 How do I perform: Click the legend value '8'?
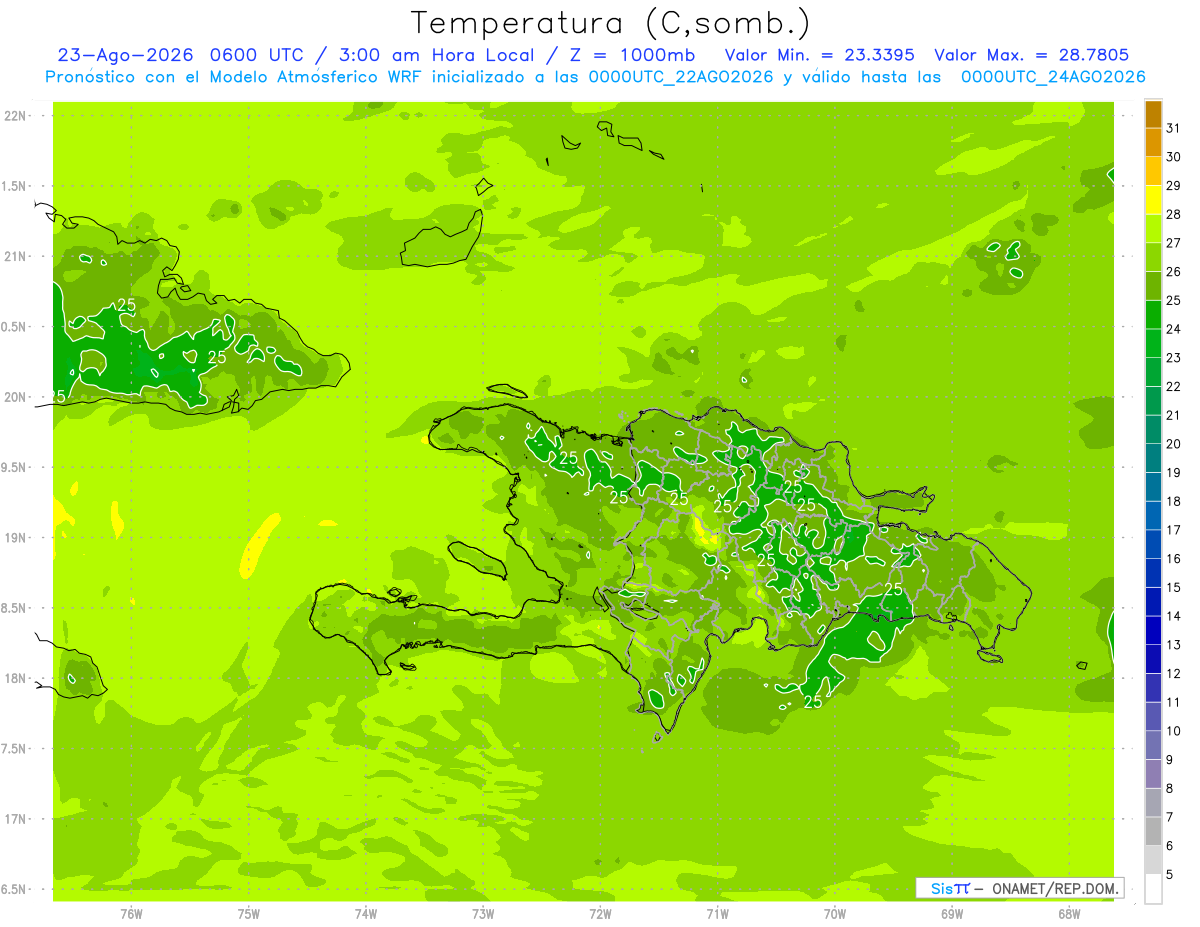1170,788
